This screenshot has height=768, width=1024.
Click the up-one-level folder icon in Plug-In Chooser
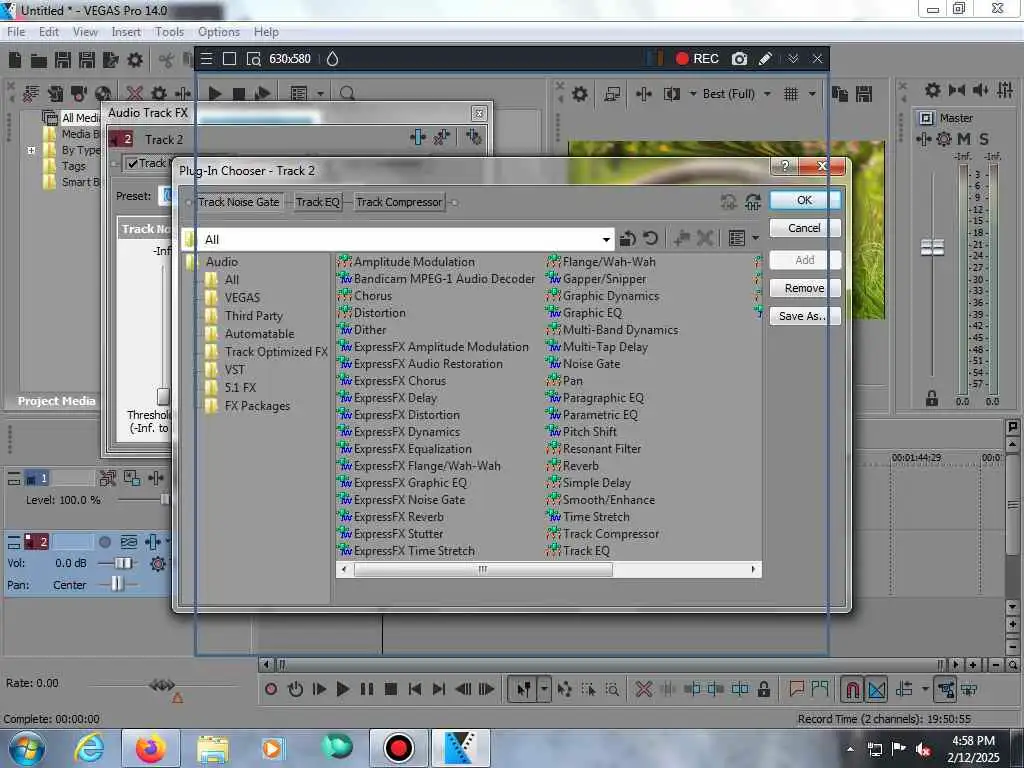click(628, 238)
